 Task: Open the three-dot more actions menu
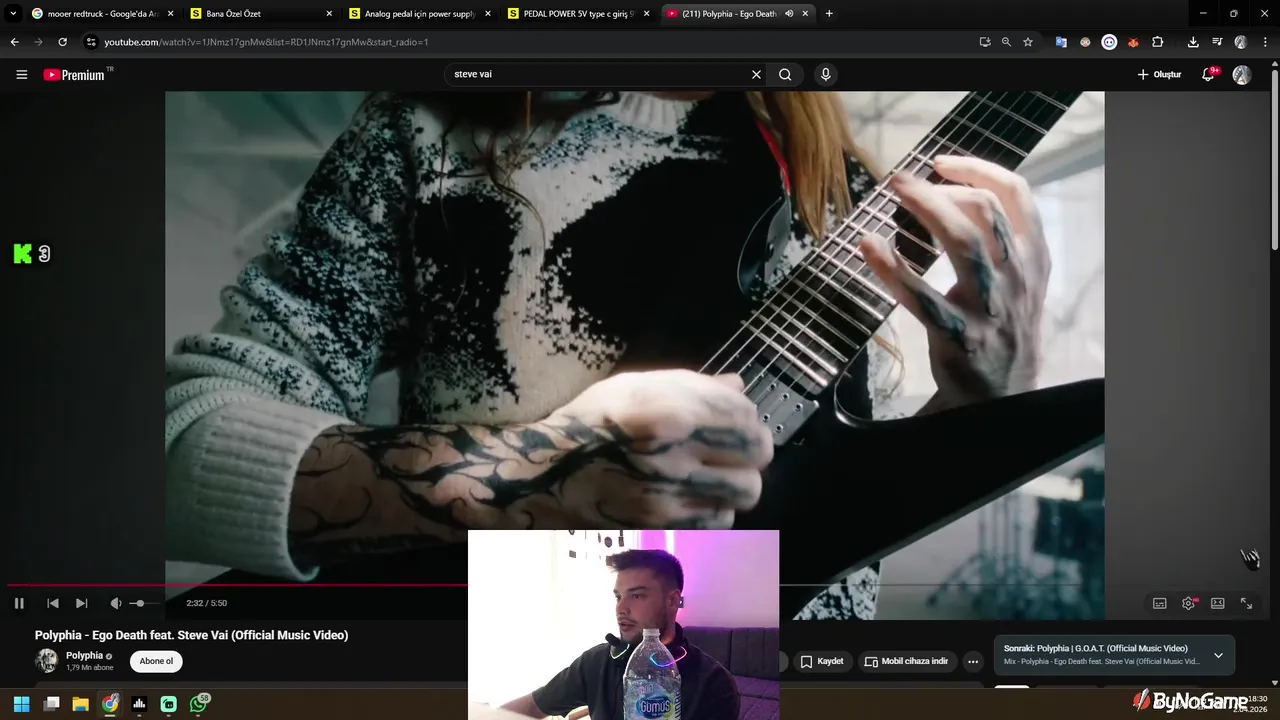[972, 661]
